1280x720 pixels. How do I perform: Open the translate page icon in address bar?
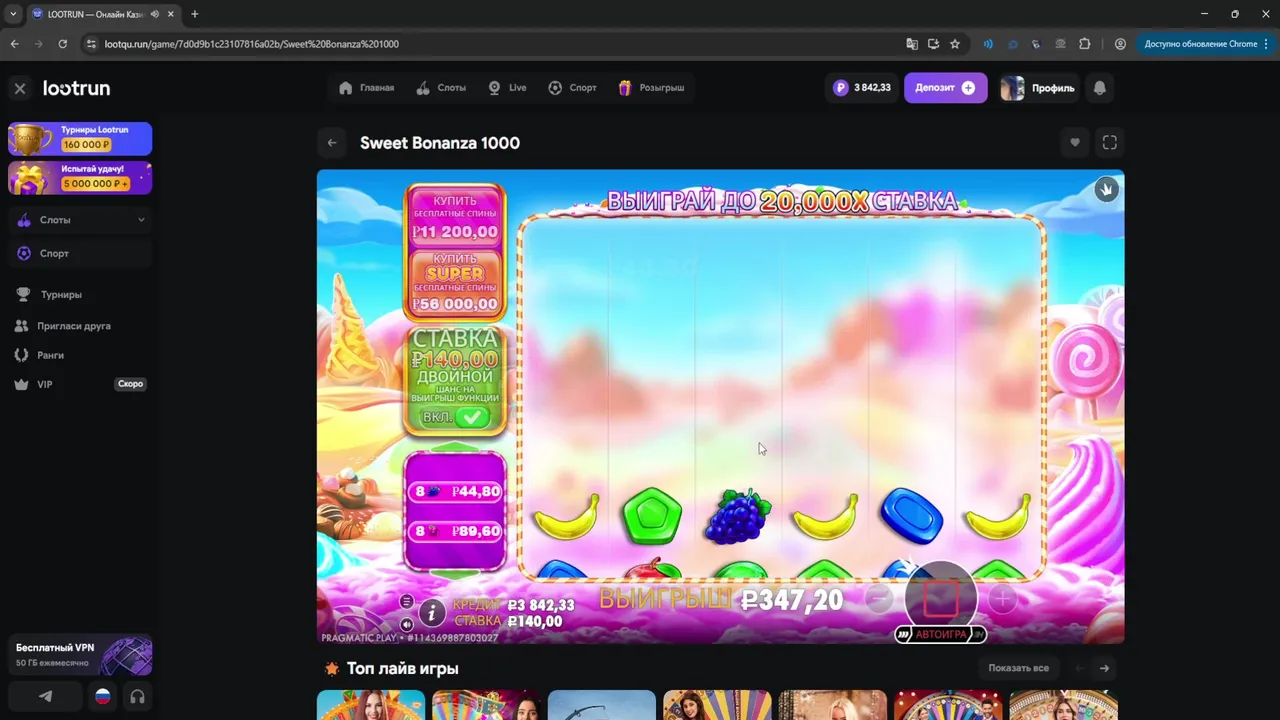click(912, 44)
